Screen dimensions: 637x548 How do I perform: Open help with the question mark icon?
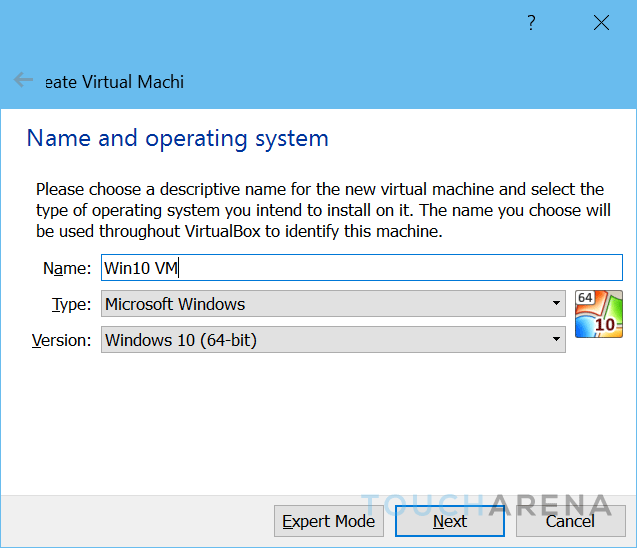point(531,23)
